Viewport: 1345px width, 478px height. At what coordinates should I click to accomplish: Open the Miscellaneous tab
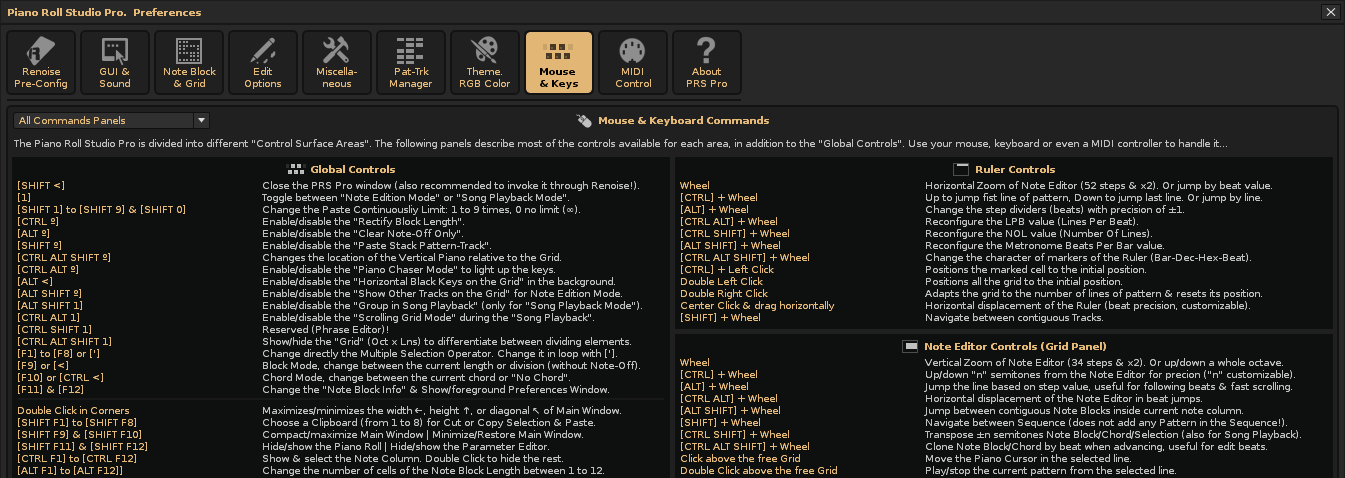click(337, 62)
